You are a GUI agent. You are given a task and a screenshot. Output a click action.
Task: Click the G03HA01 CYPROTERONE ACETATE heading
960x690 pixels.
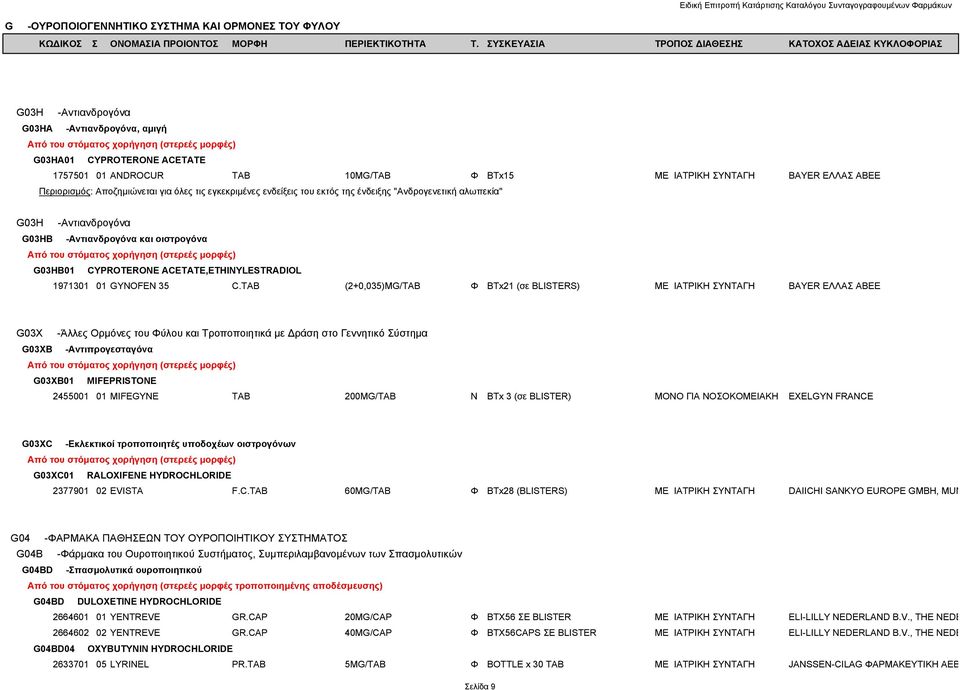pyautogui.click(x=119, y=160)
